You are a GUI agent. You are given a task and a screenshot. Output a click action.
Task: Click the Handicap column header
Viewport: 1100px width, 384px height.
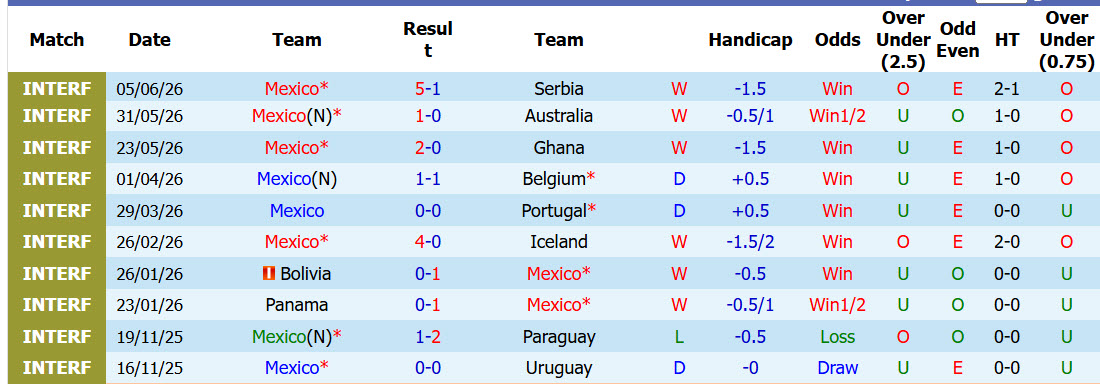[750, 40]
